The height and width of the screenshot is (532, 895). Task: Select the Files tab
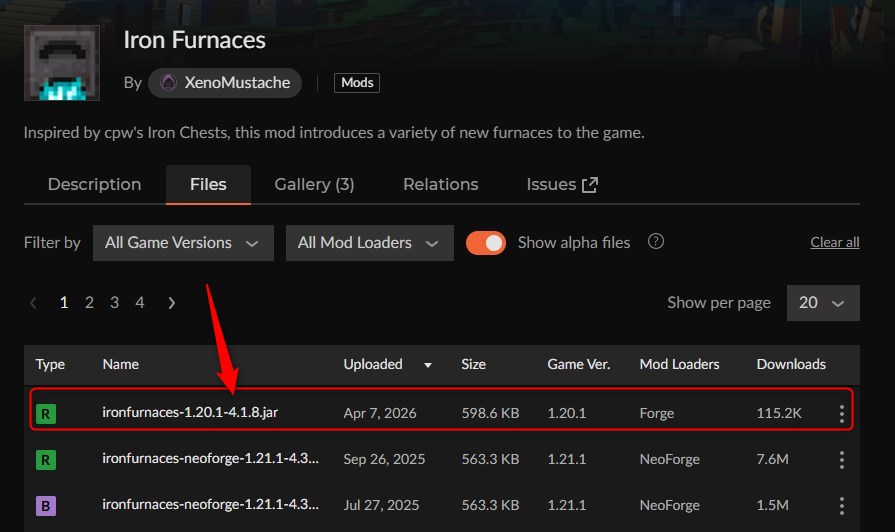pos(208,184)
